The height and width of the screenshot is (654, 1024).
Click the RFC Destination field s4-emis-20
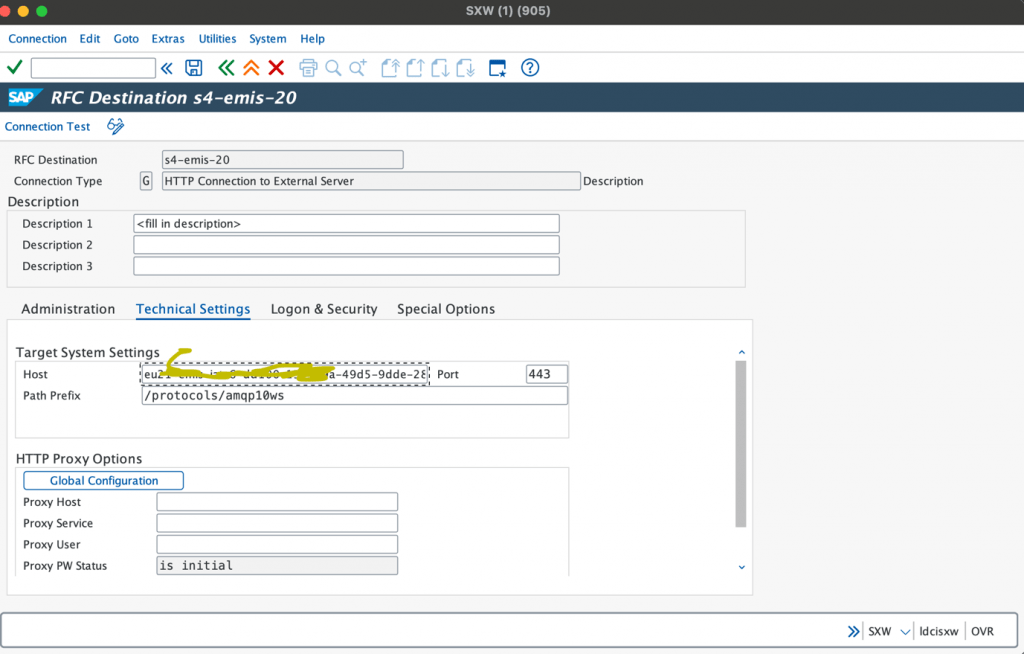(282, 159)
